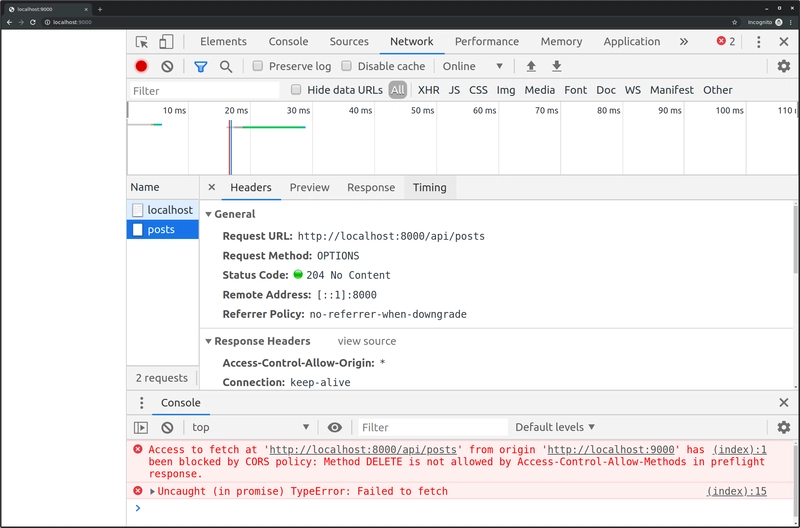Image resolution: width=800 pixels, height=528 pixels.
Task: Select the Response tab
Action: 371,187
